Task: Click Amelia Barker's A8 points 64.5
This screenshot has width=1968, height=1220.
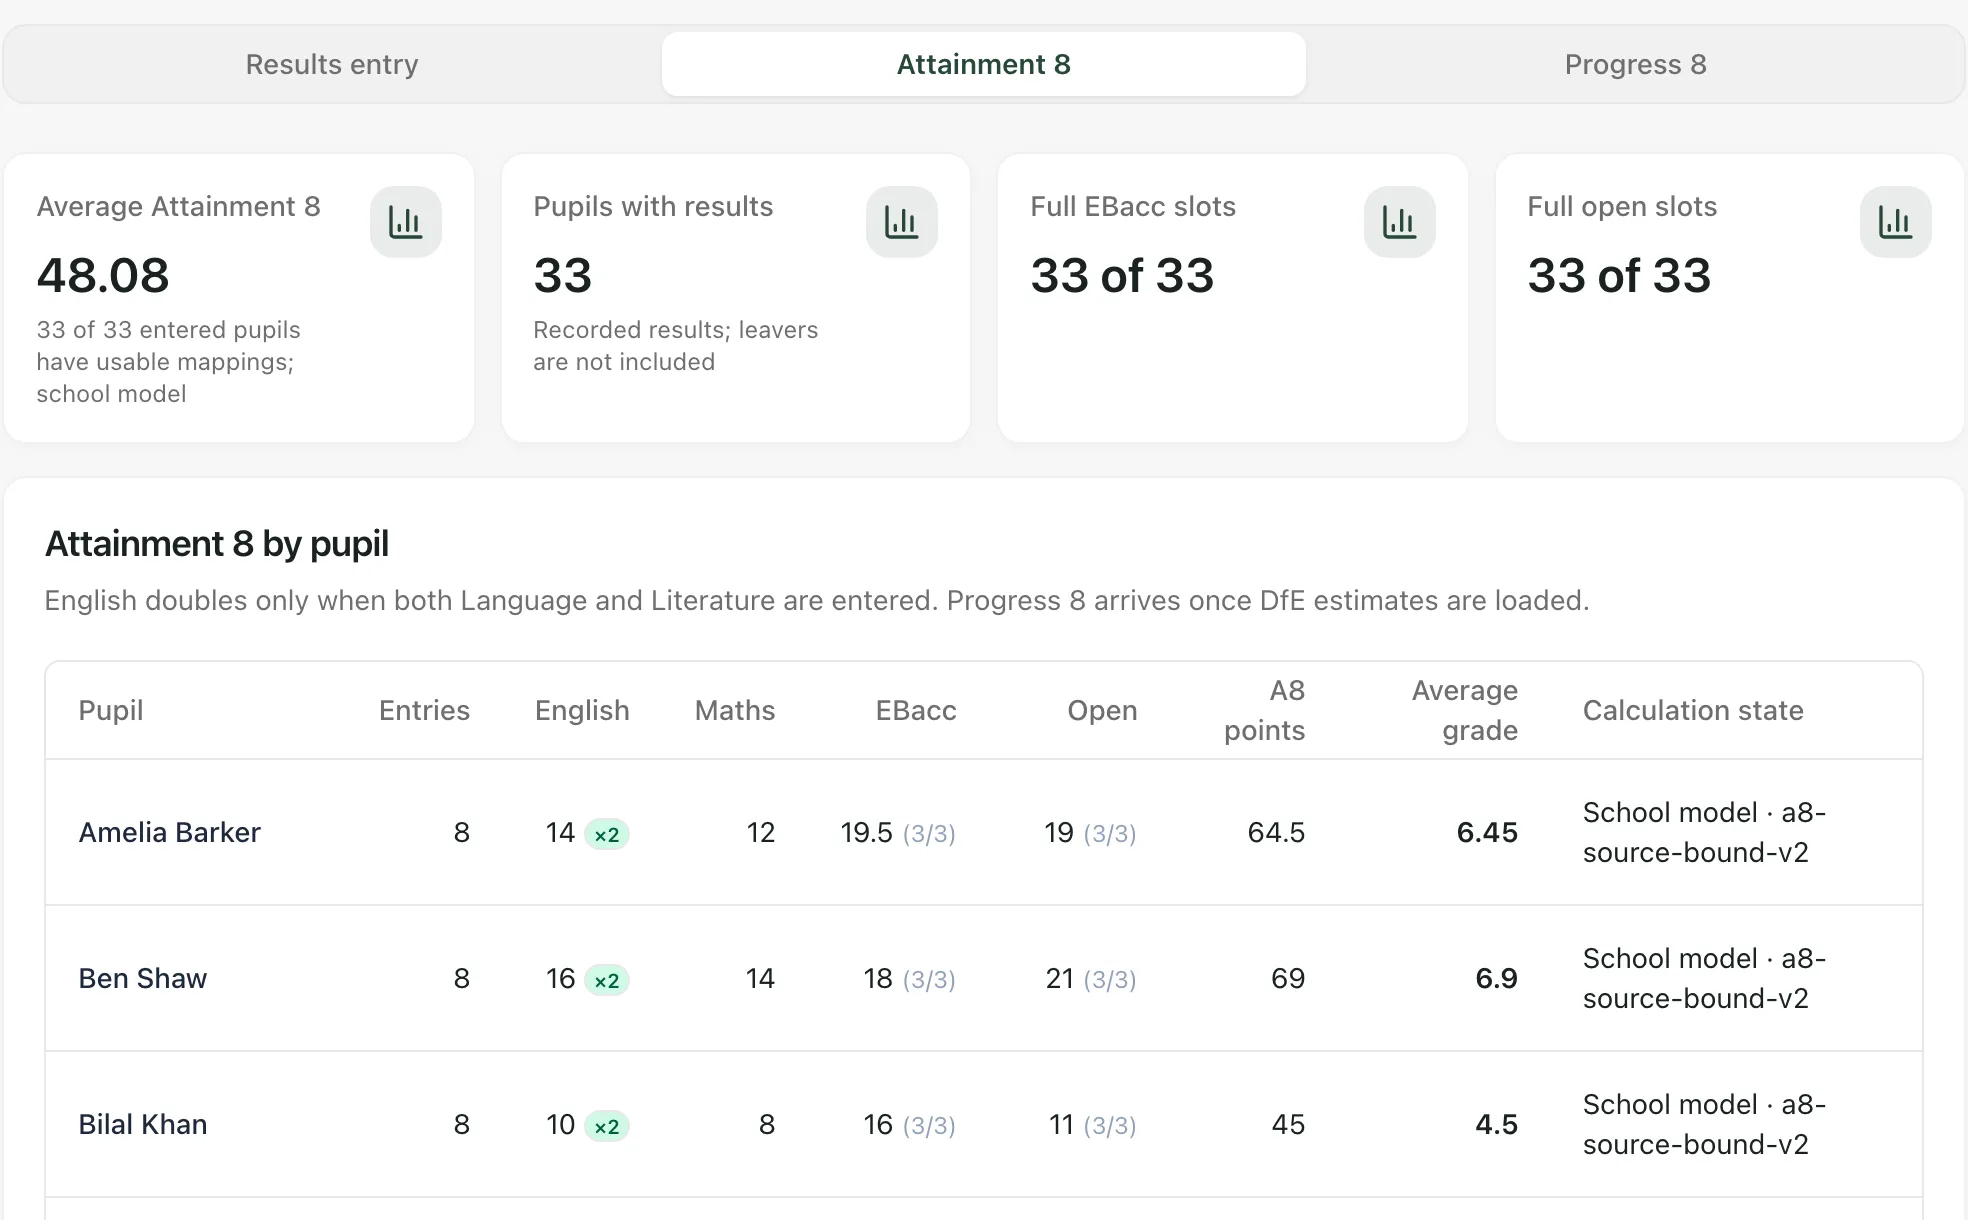Action: click(x=1276, y=832)
